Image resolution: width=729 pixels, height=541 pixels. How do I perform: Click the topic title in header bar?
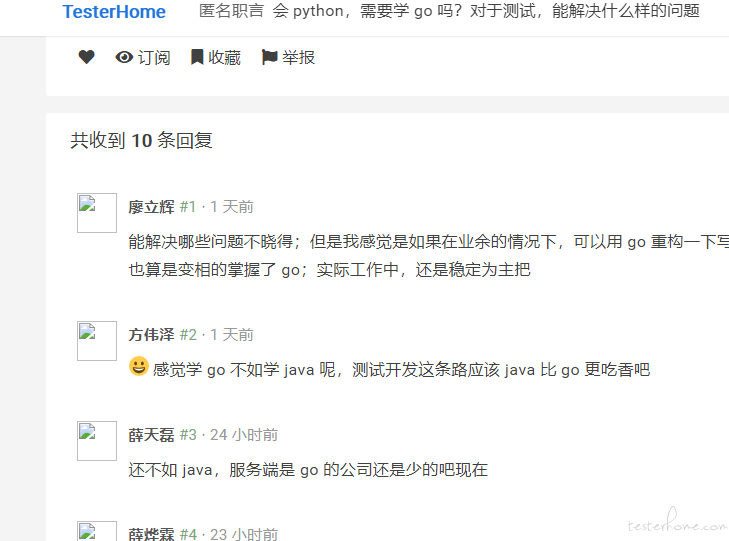(486, 11)
